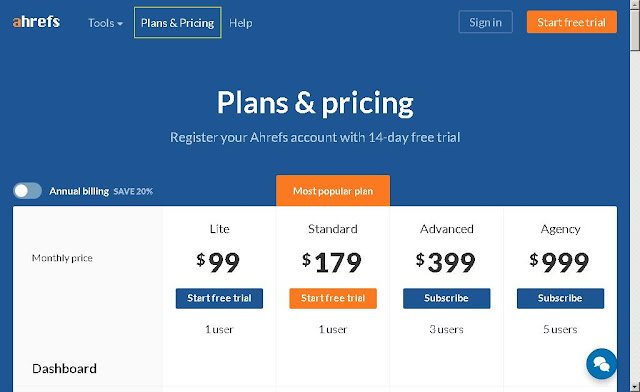Click the scrollbar down arrow
Image resolution: width=640 pixels, height=392 pixels.
[635, 386]
